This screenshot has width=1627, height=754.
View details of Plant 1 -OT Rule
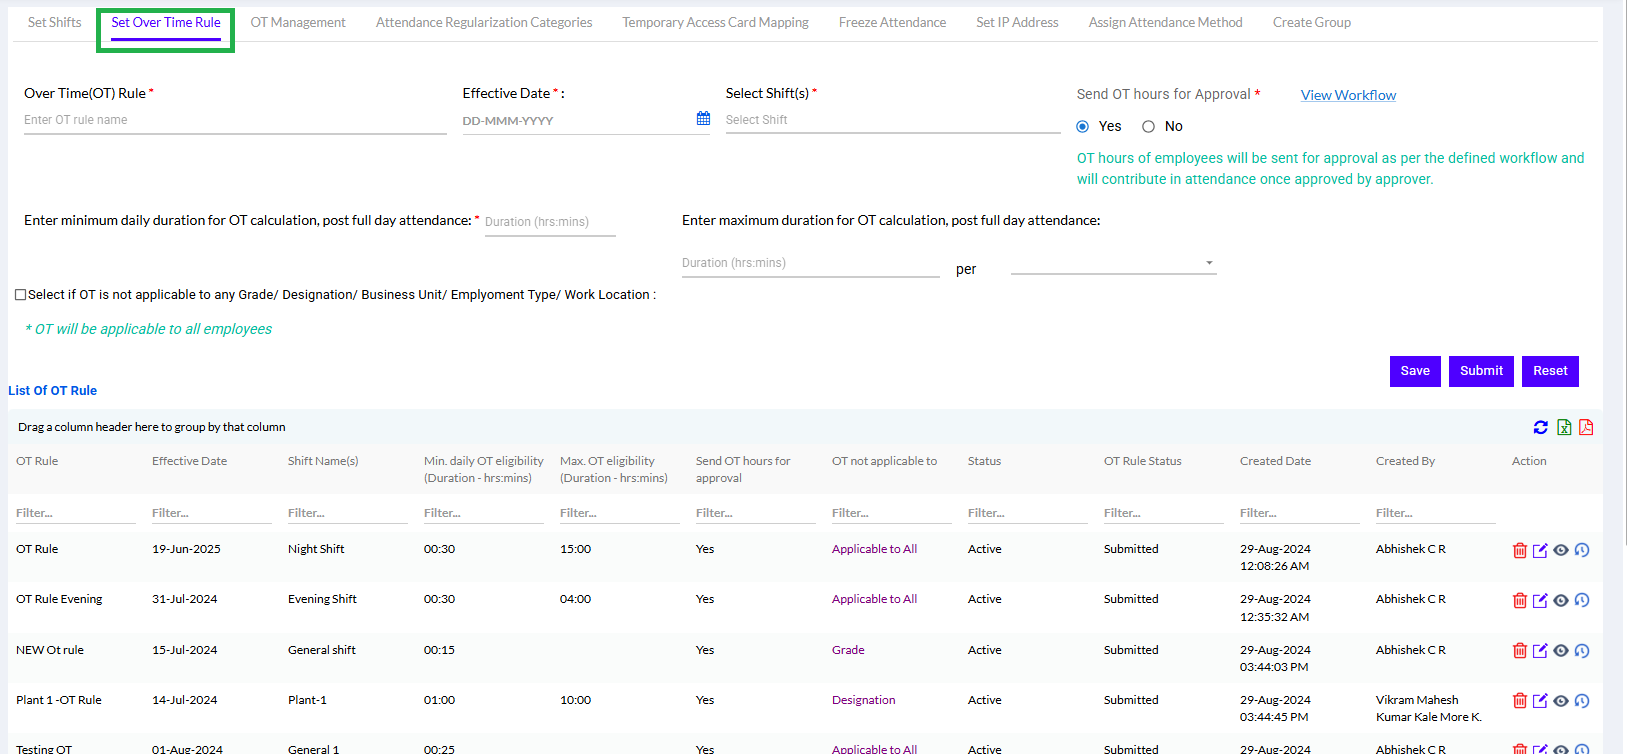[x=1561, y=701]
